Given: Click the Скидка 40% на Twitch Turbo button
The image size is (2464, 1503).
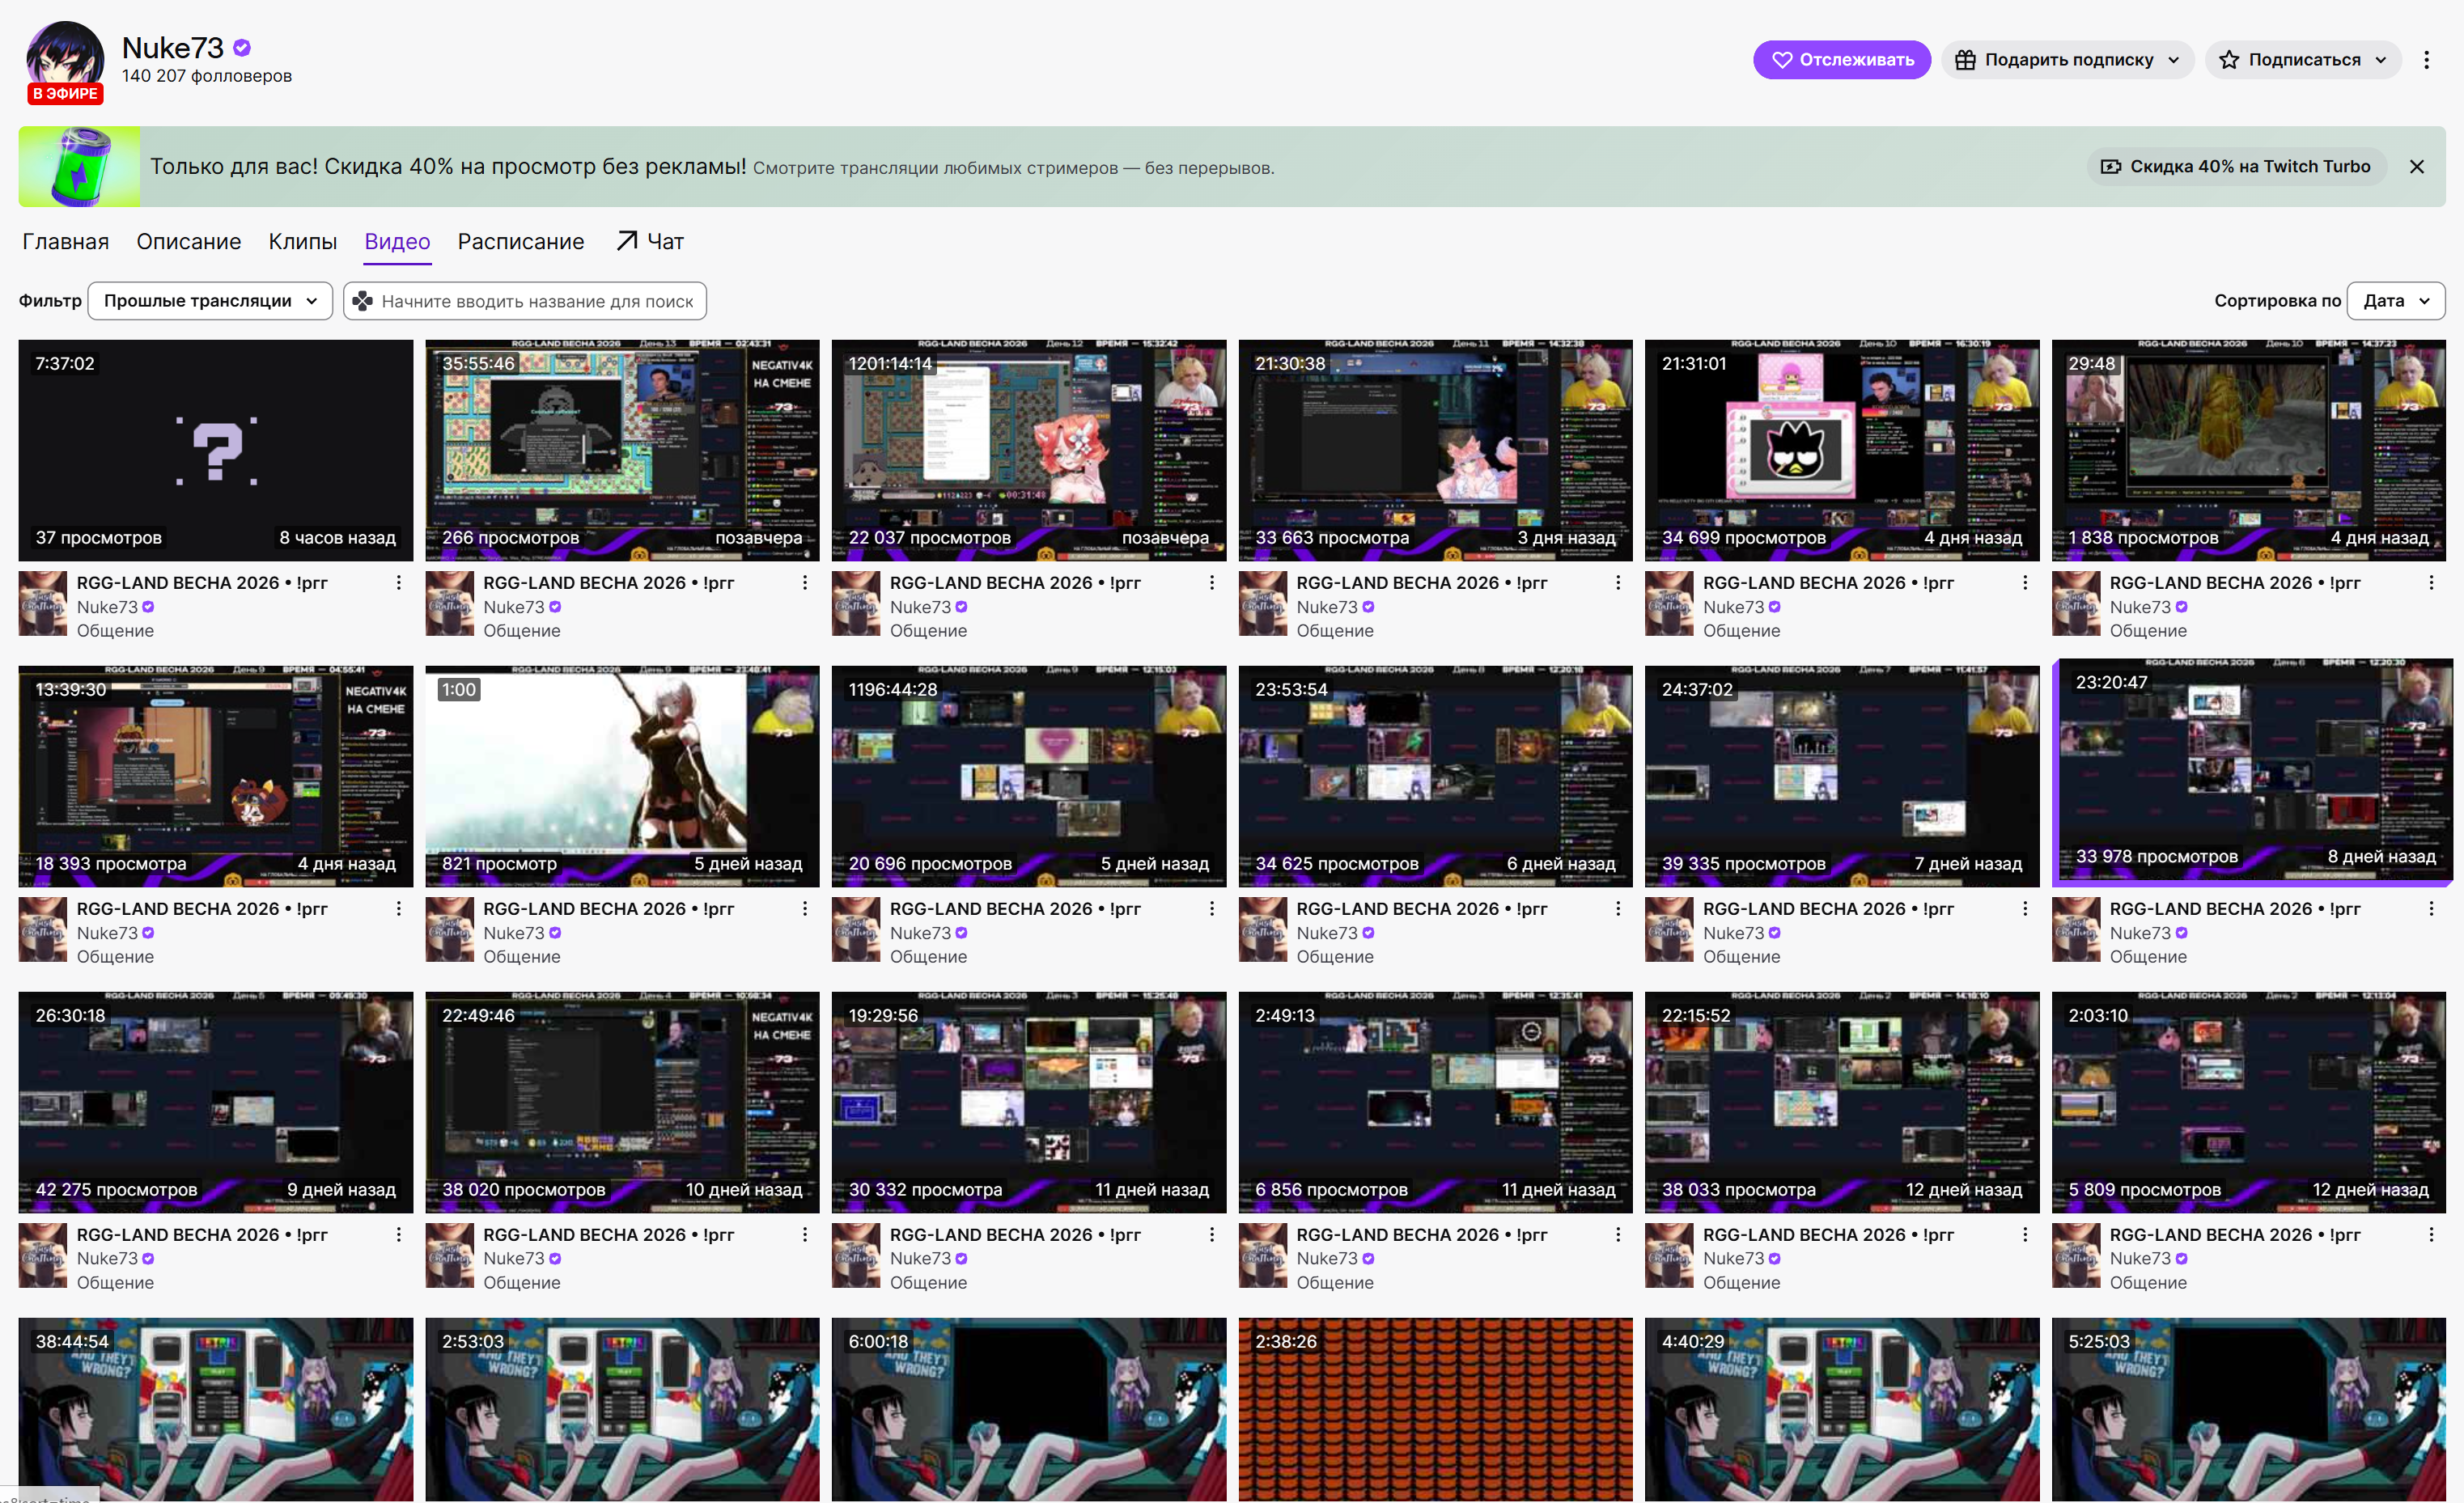Looking at the screenshot, I should pos(2236,167).
